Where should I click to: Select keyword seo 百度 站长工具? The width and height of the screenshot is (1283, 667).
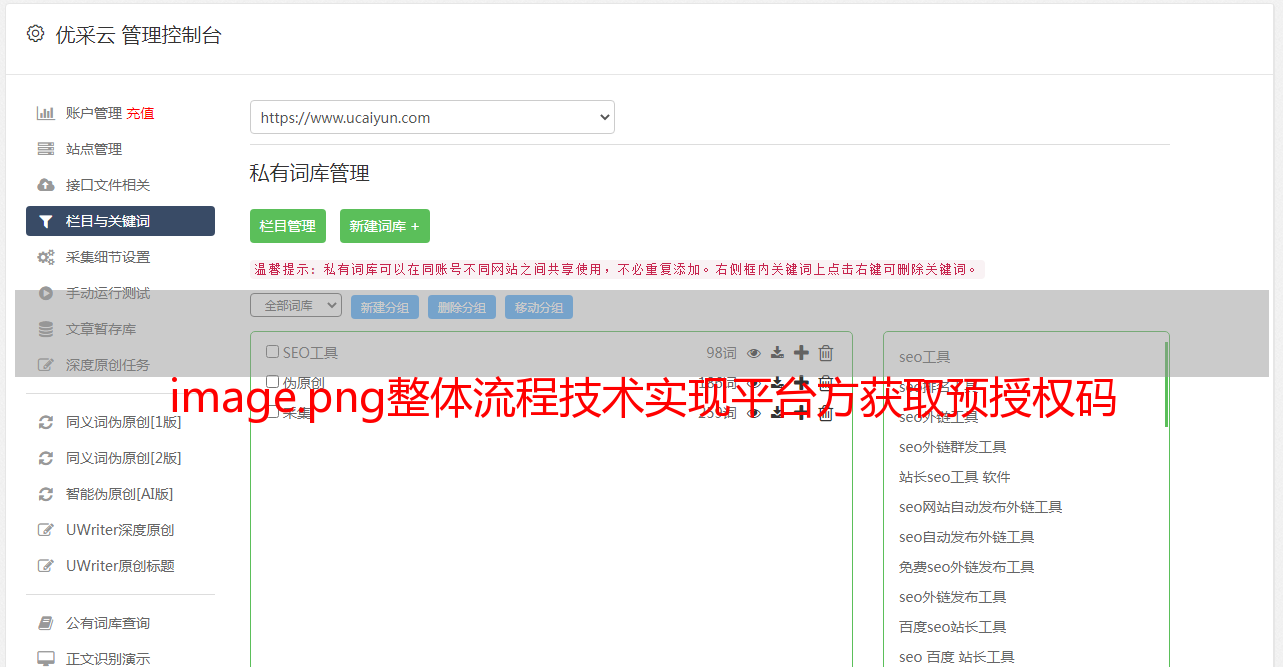pyautogui.click(x=957, y=657)
